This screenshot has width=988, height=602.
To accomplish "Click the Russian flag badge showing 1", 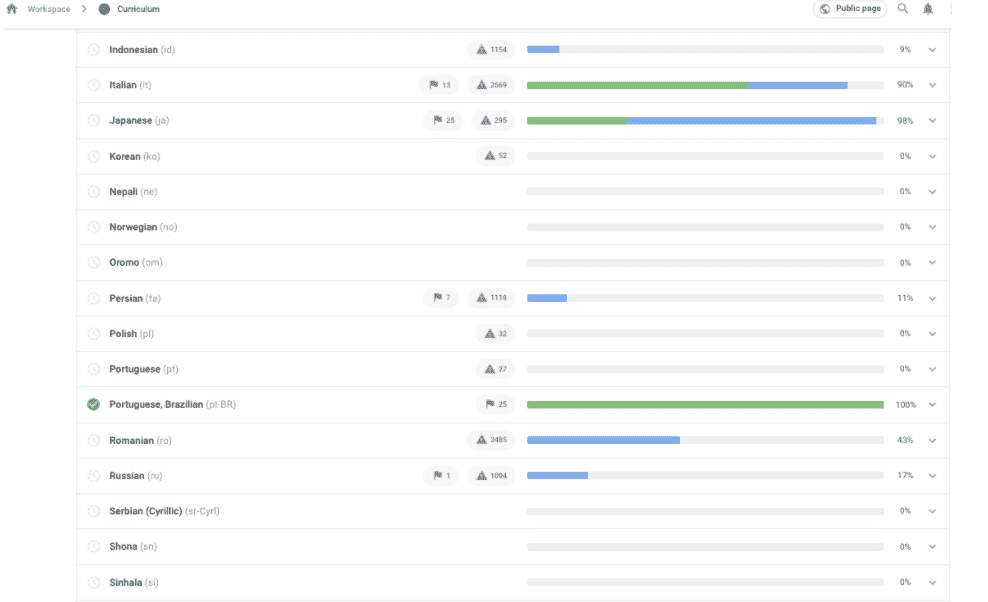I will [440, 476].
